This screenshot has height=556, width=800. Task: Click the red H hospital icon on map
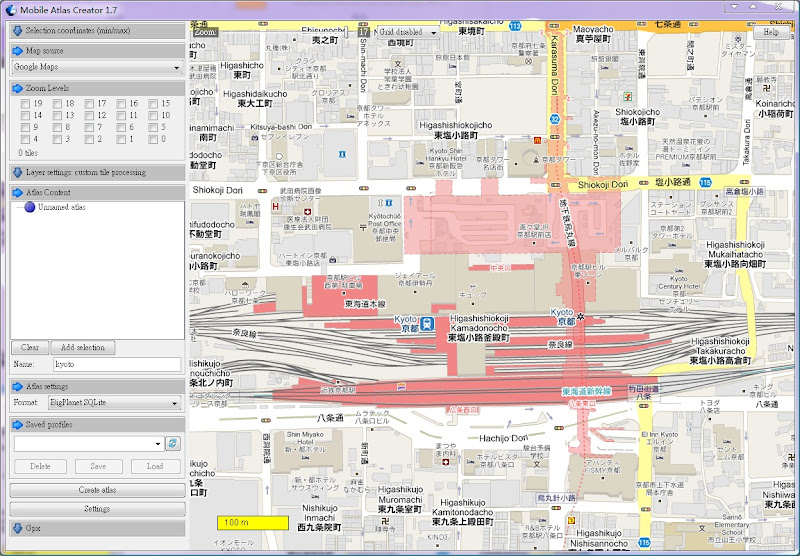coord(276,207)
